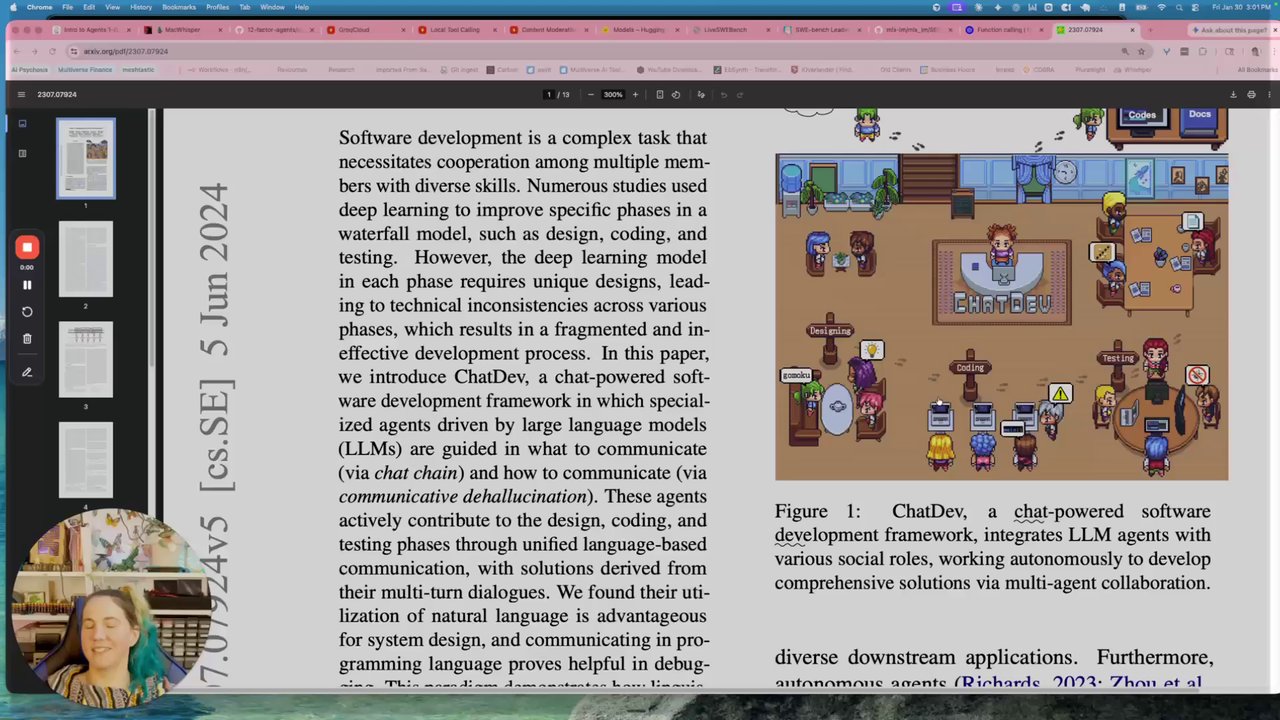Open the All Bookmarks folder
Image resolution: width=1280 pixels, height=720 pixels.
click(x=1256, y=70)
